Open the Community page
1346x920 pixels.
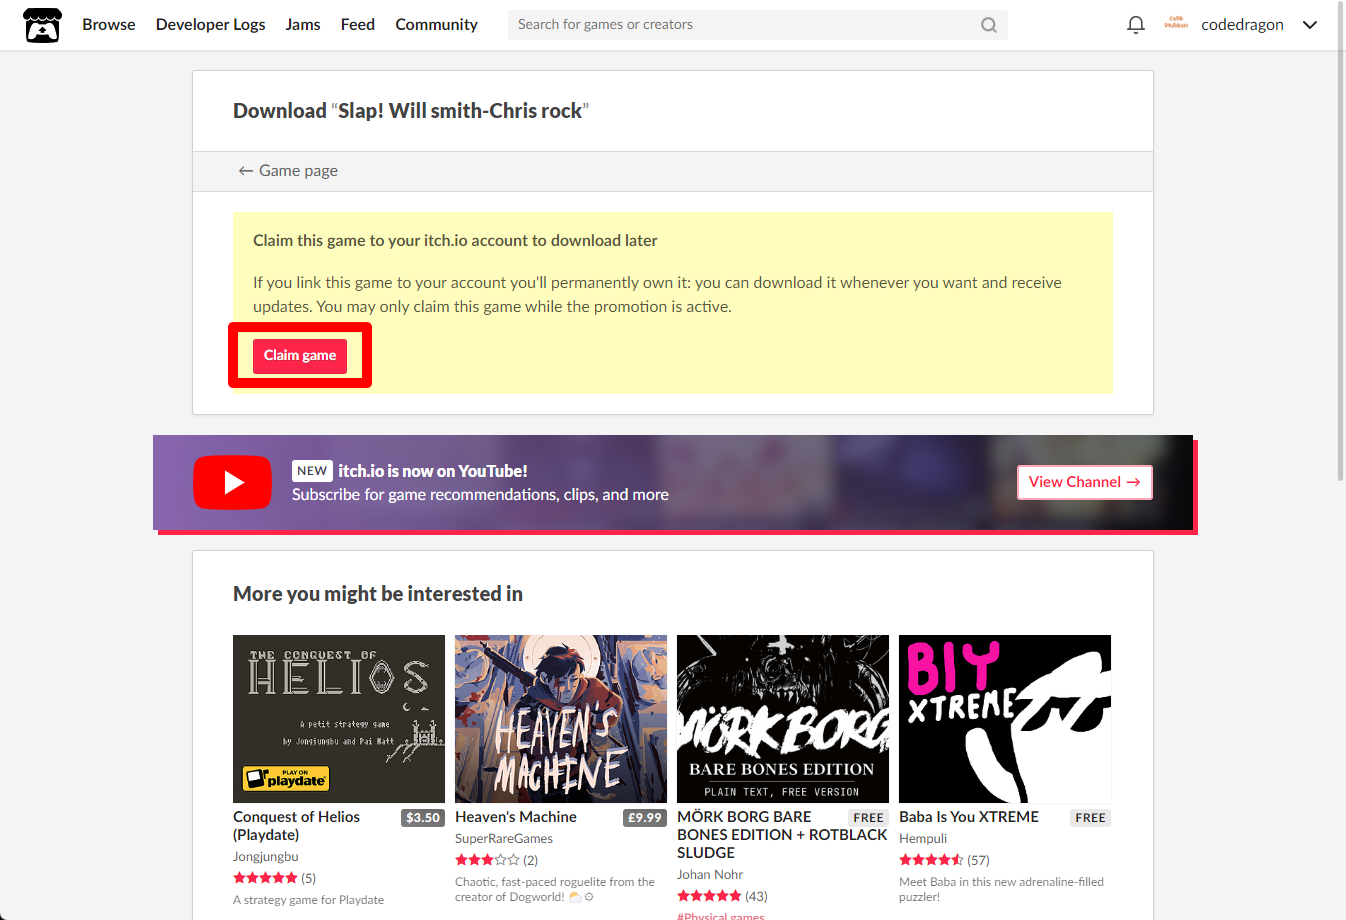point(437,25)
